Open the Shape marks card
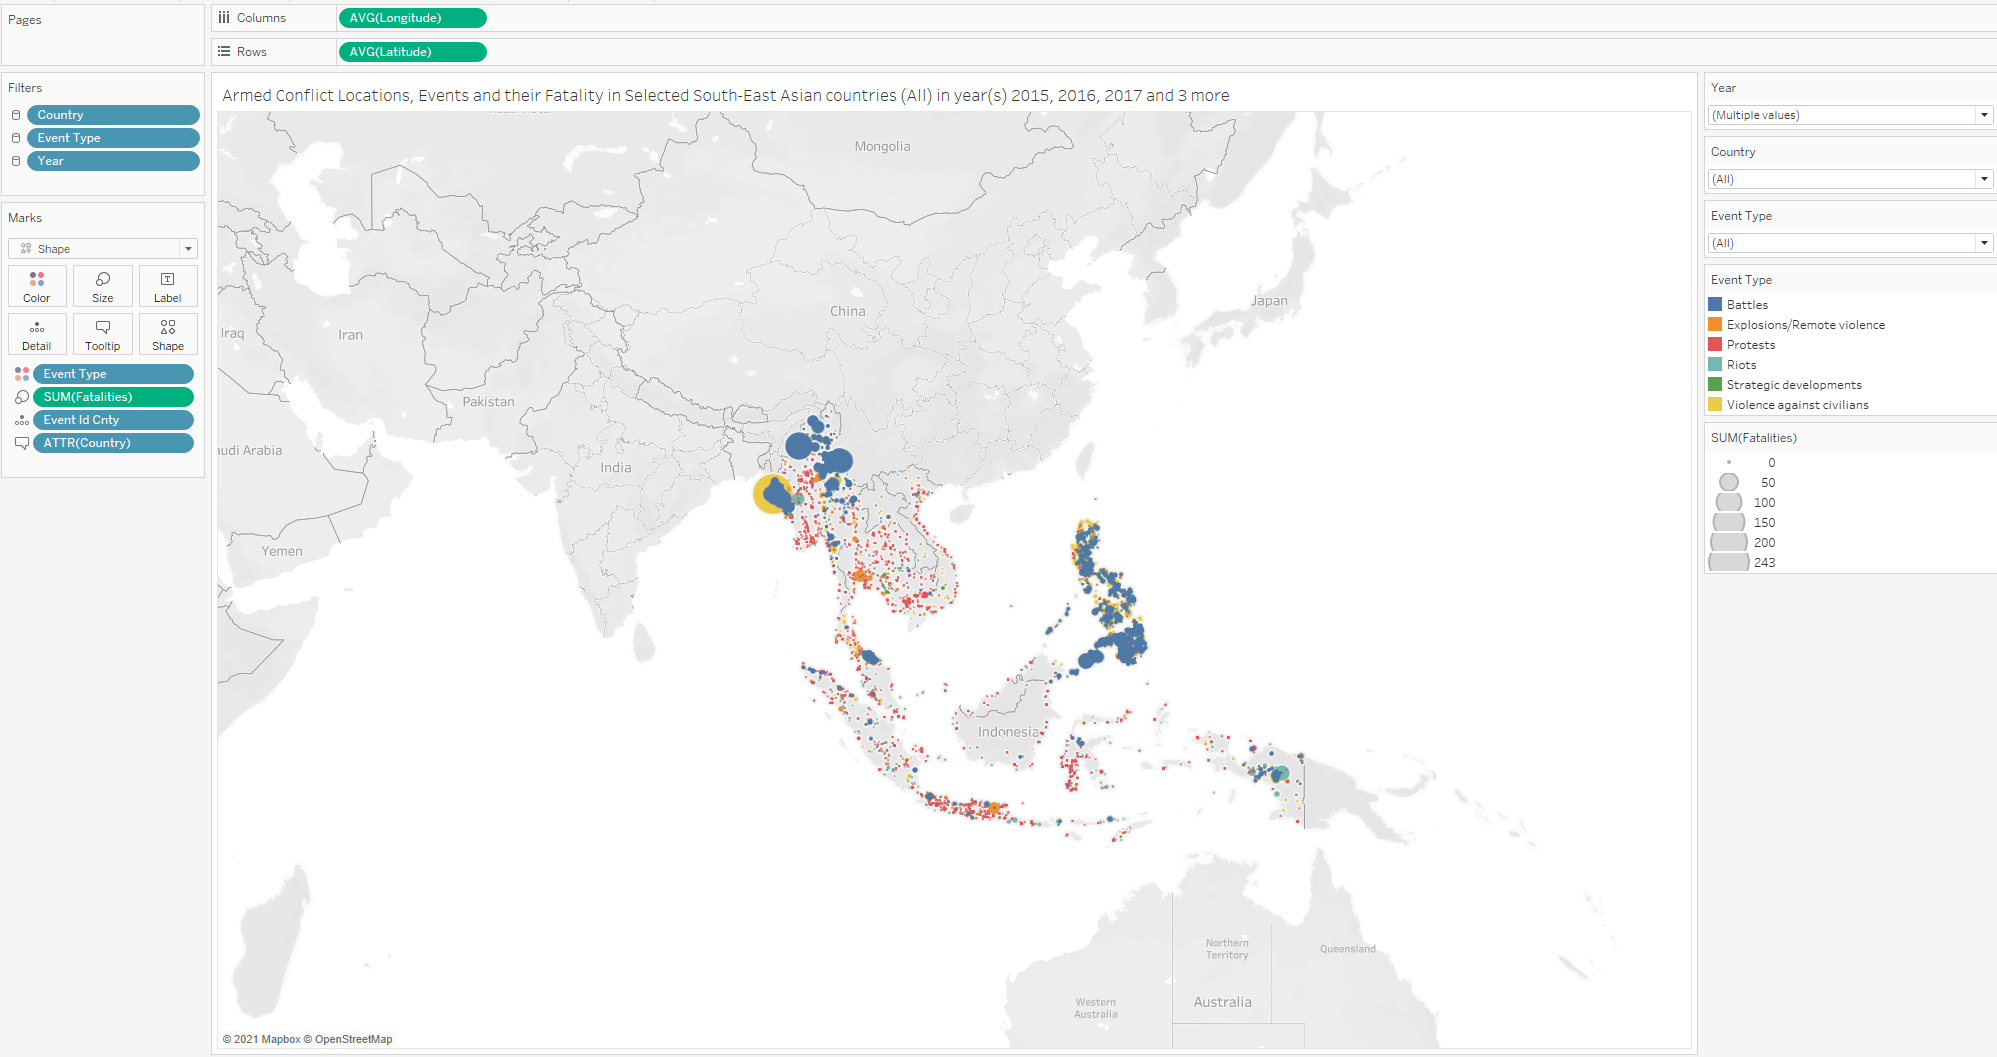This screenshot has width=1997, height=1057. [x=167, y=334]
